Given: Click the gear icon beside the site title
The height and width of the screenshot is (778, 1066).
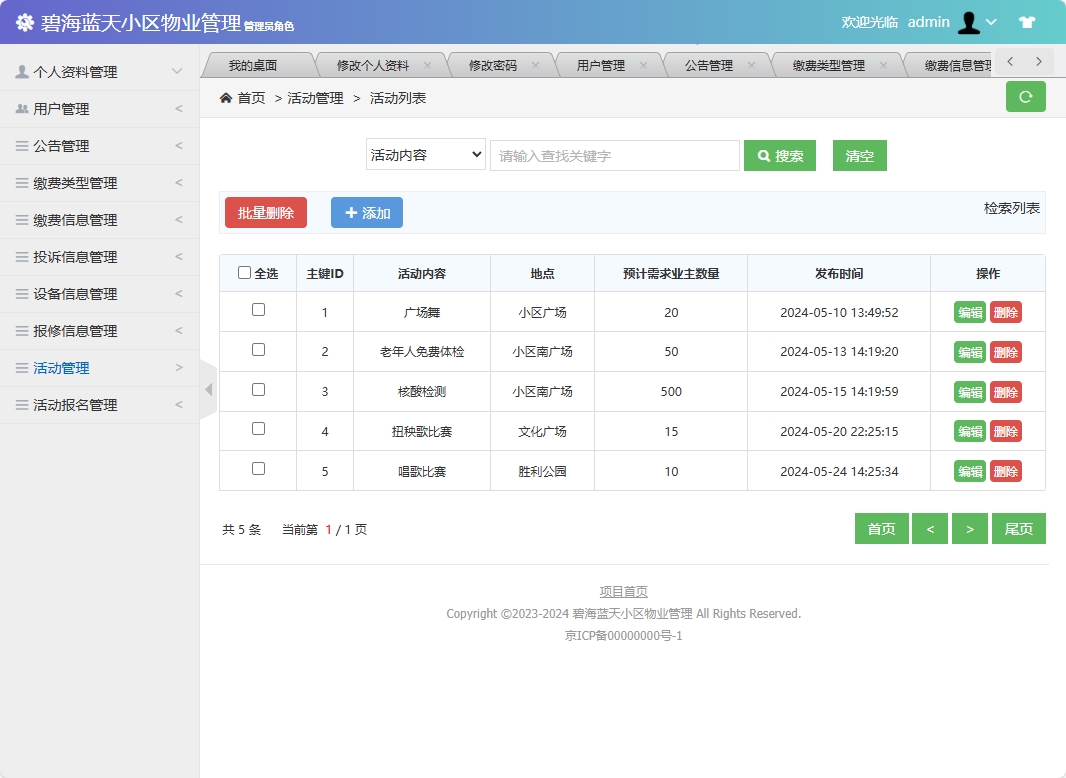Looking at the screenshot, I should tap(24, 21).
